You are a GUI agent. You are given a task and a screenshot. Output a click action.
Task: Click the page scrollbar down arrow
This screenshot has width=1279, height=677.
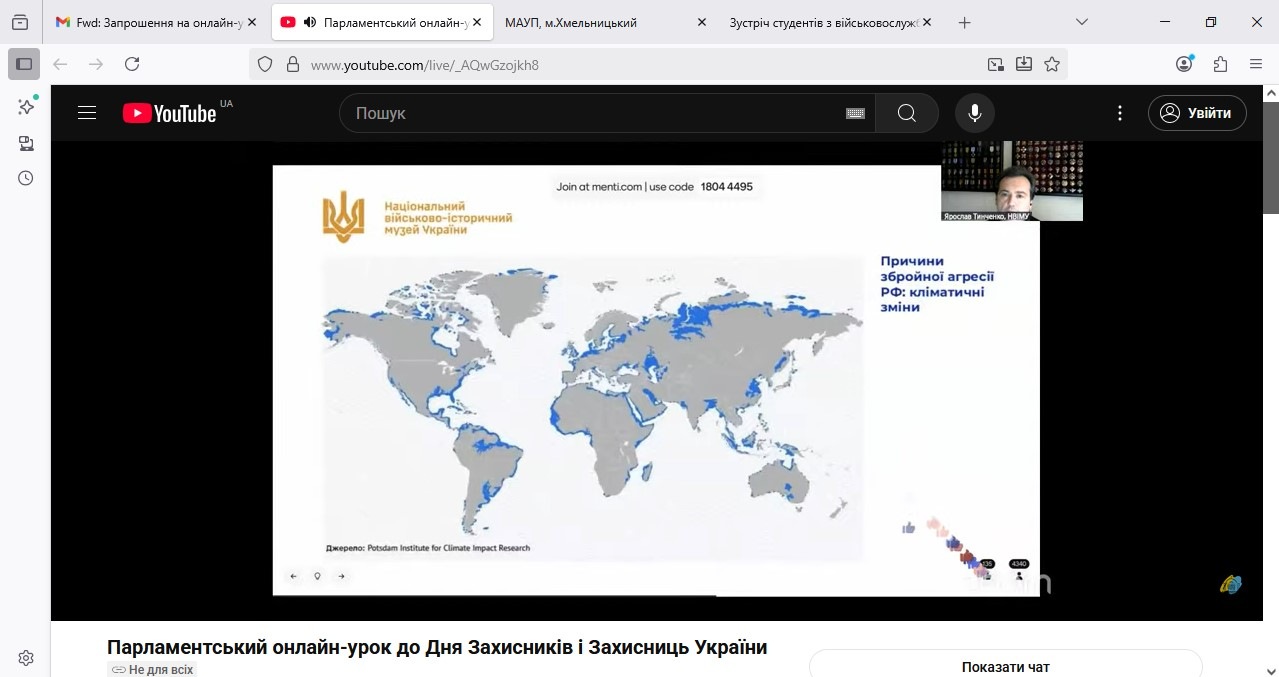1270,669
